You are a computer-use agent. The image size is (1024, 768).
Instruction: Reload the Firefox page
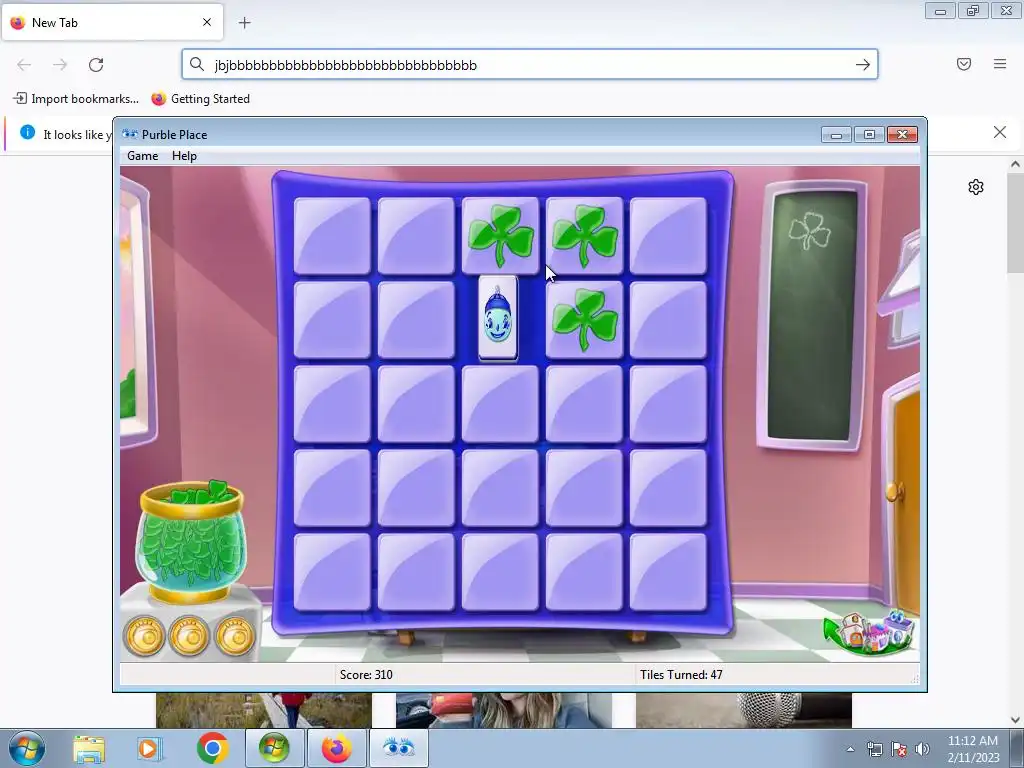tap(96, 65)
